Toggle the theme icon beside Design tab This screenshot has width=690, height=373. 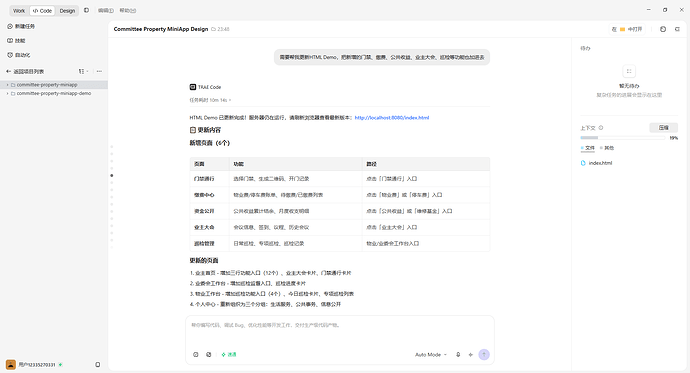coord(86,10)
